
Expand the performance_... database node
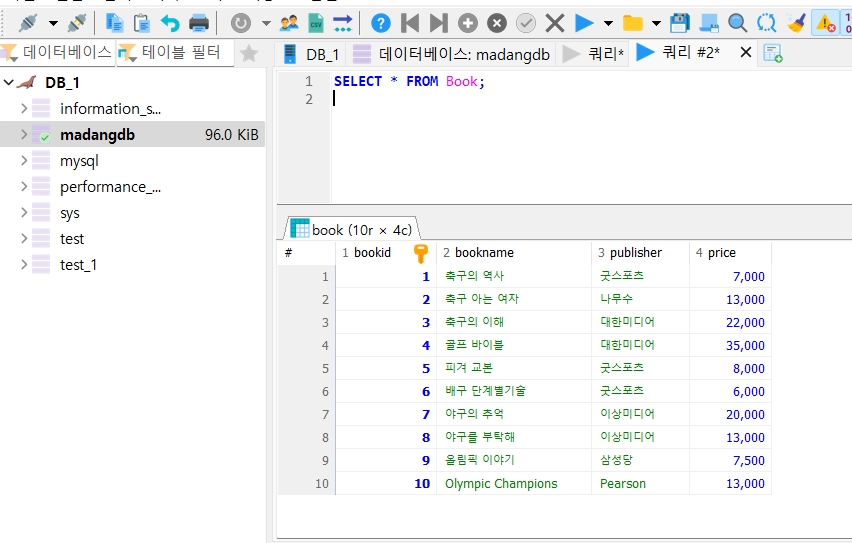pyautogui.click(x=24, y=186)
